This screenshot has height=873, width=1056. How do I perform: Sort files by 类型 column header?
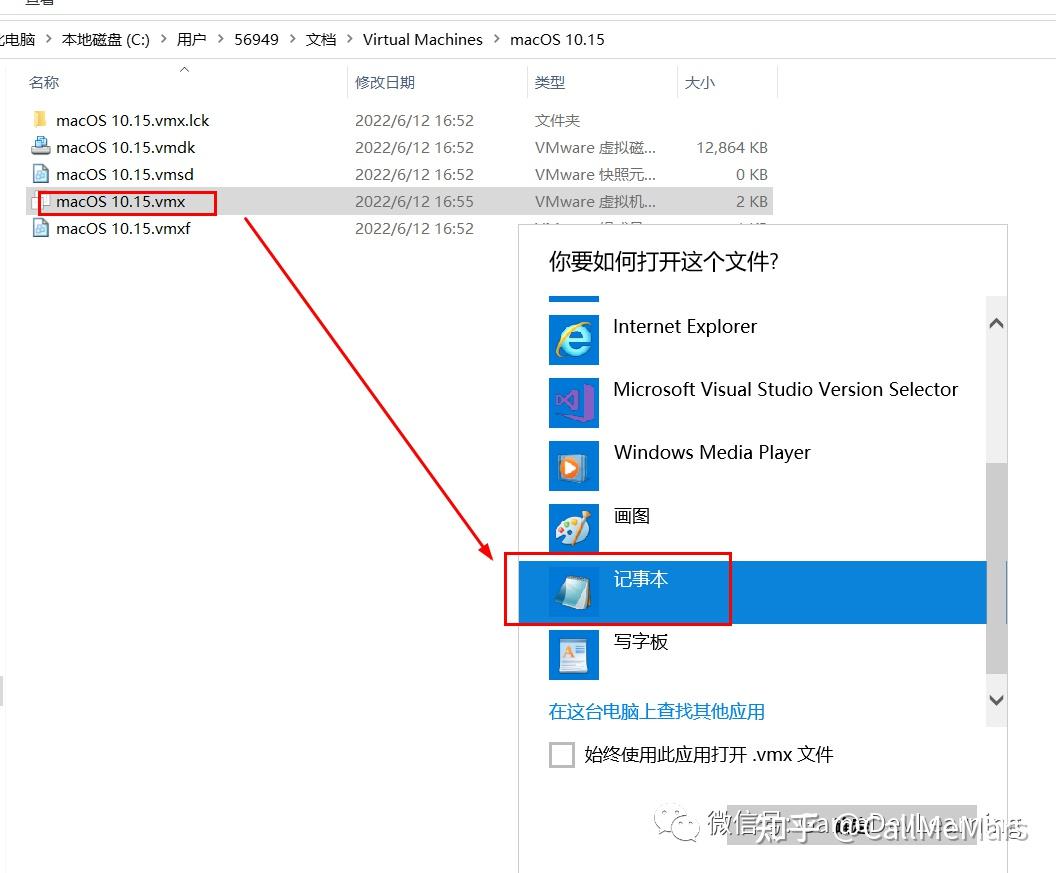[550, 82]
